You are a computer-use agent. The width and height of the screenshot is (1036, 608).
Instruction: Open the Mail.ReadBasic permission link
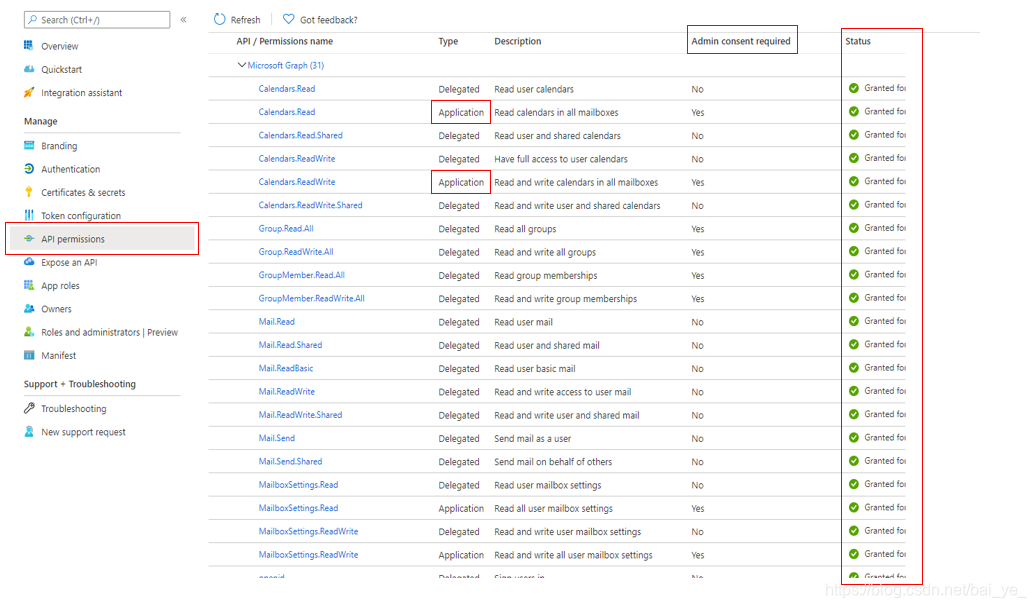pos(285,368)
